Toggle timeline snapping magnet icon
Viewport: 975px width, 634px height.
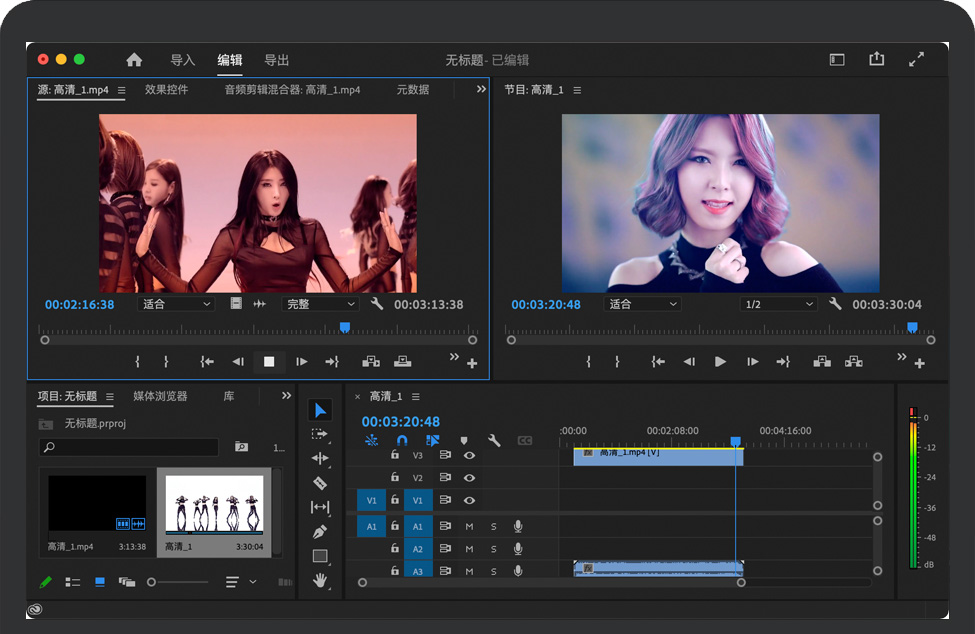point(402,440)
